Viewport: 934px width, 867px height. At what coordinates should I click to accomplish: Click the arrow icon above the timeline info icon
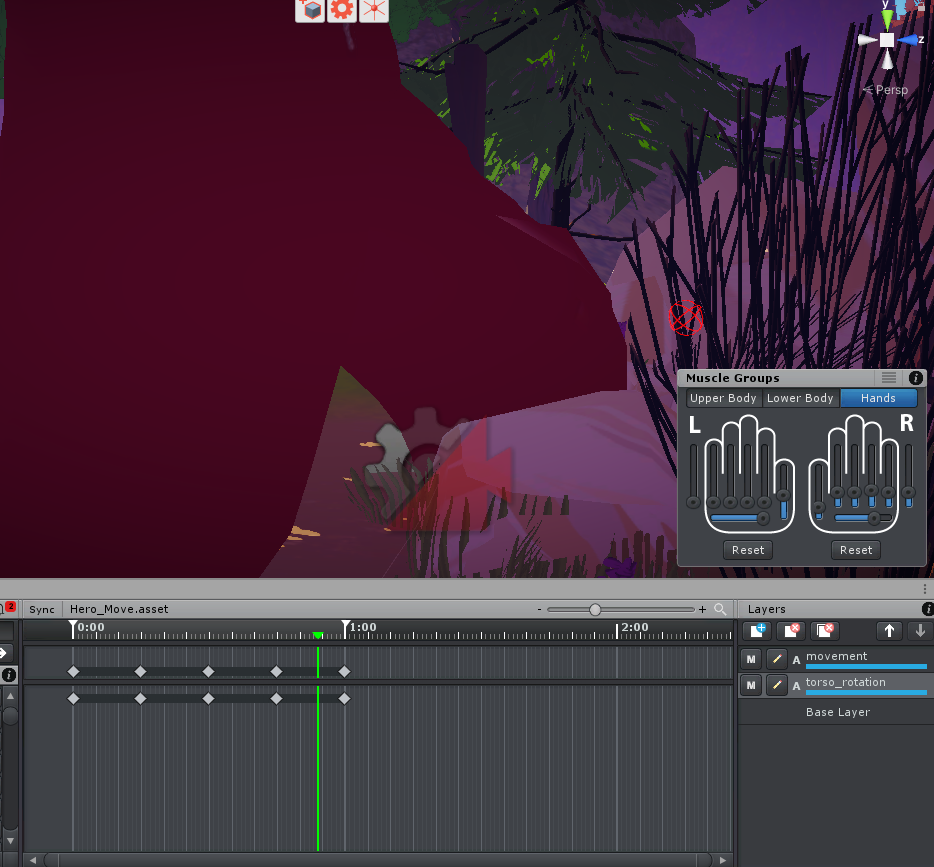coord(4,653)
